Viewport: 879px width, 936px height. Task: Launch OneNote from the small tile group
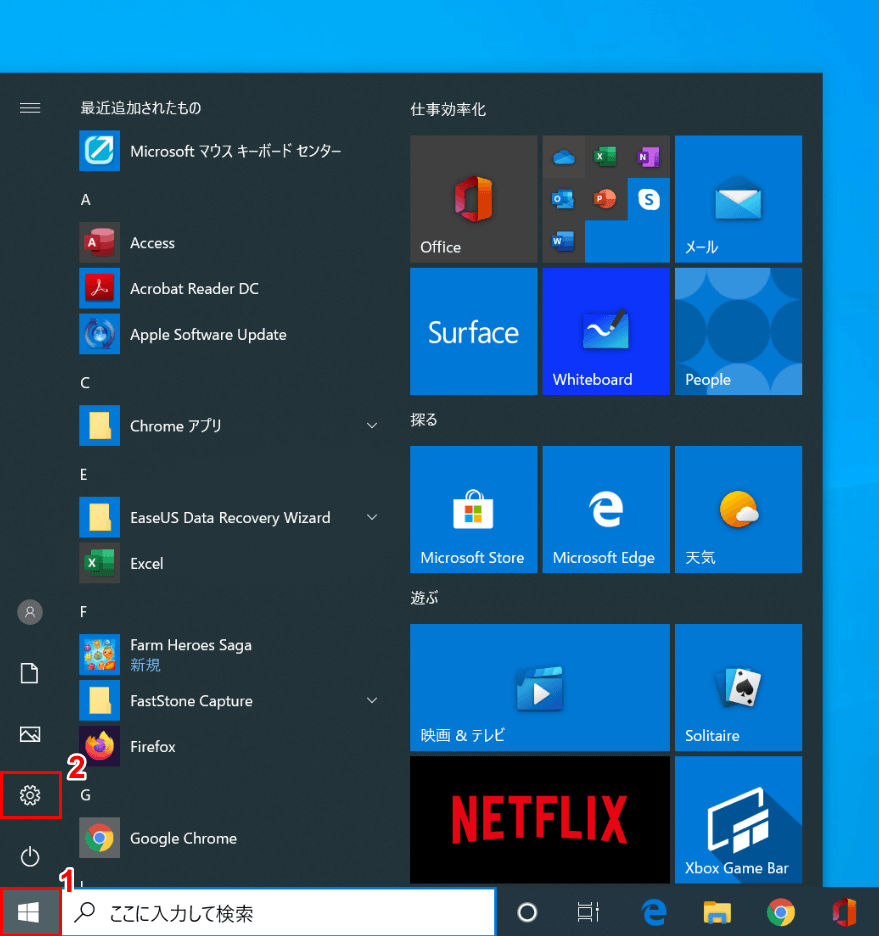(x=649, y=157)
